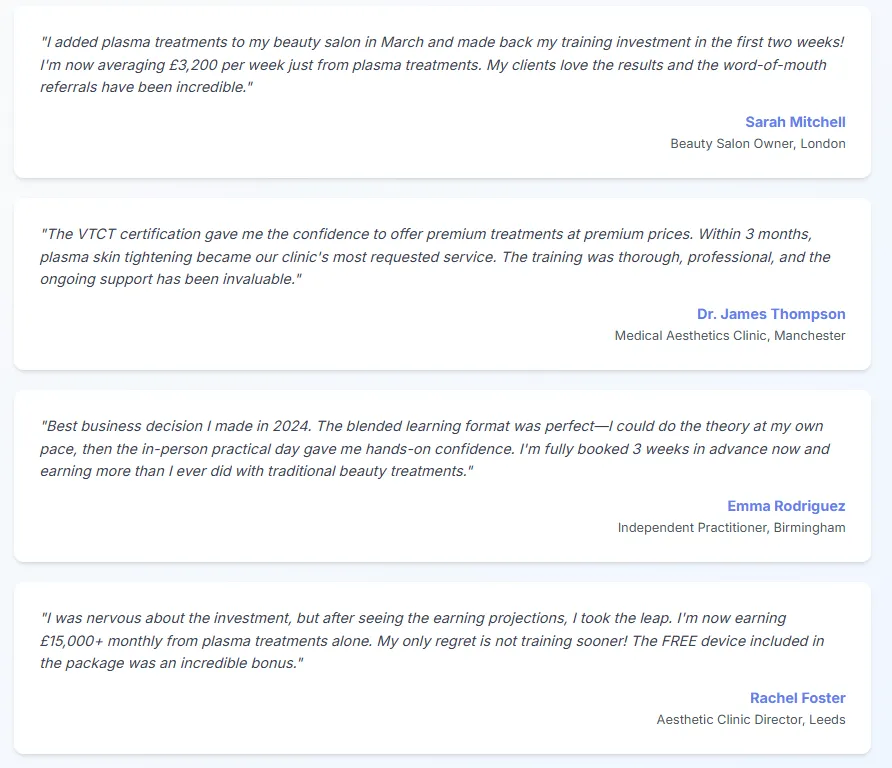The image size is (892, 768).
Task: Click Sarah Mitchell's testimonial card
Action: coord(442,92)
